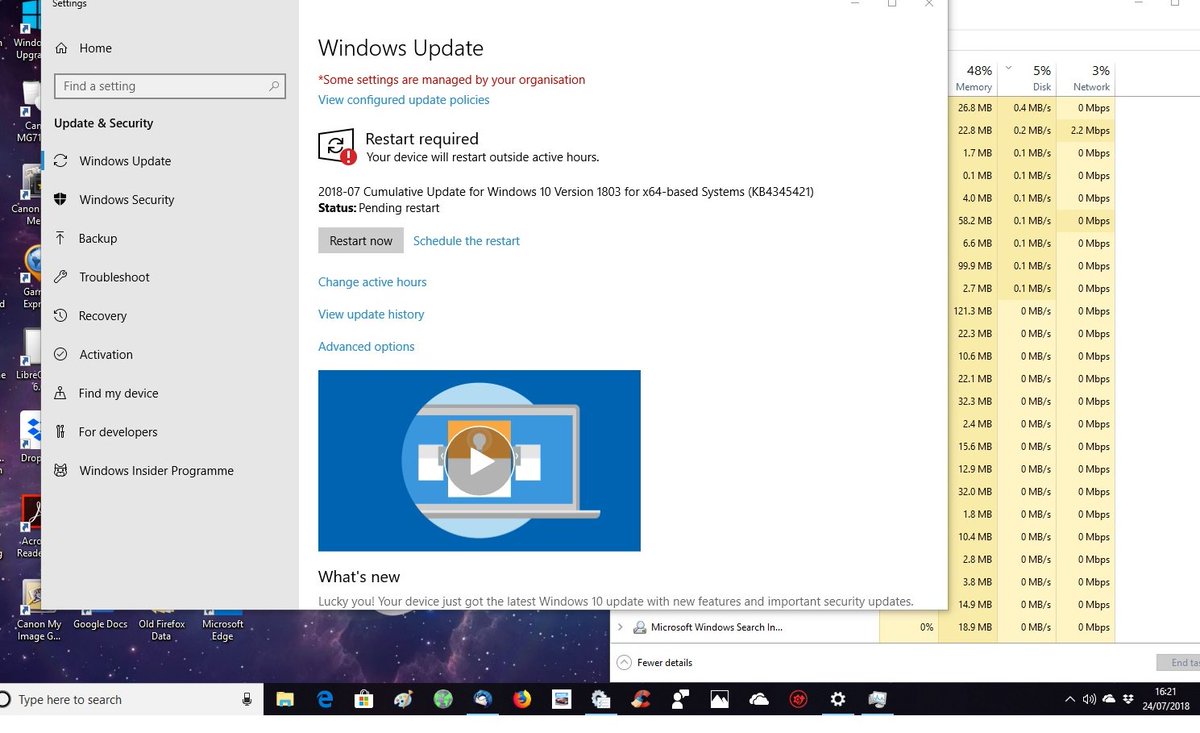
Task: Switch to Task Manager on the taskbar
Action: pyautogui.click(x=877, y=700)
